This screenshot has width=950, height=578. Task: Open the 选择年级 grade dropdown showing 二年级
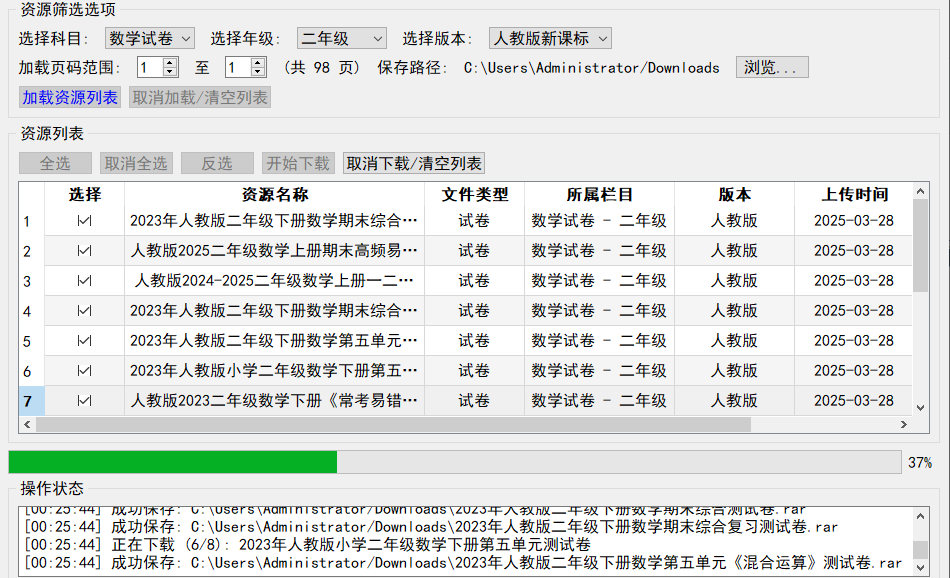click(x=341, y=36)
